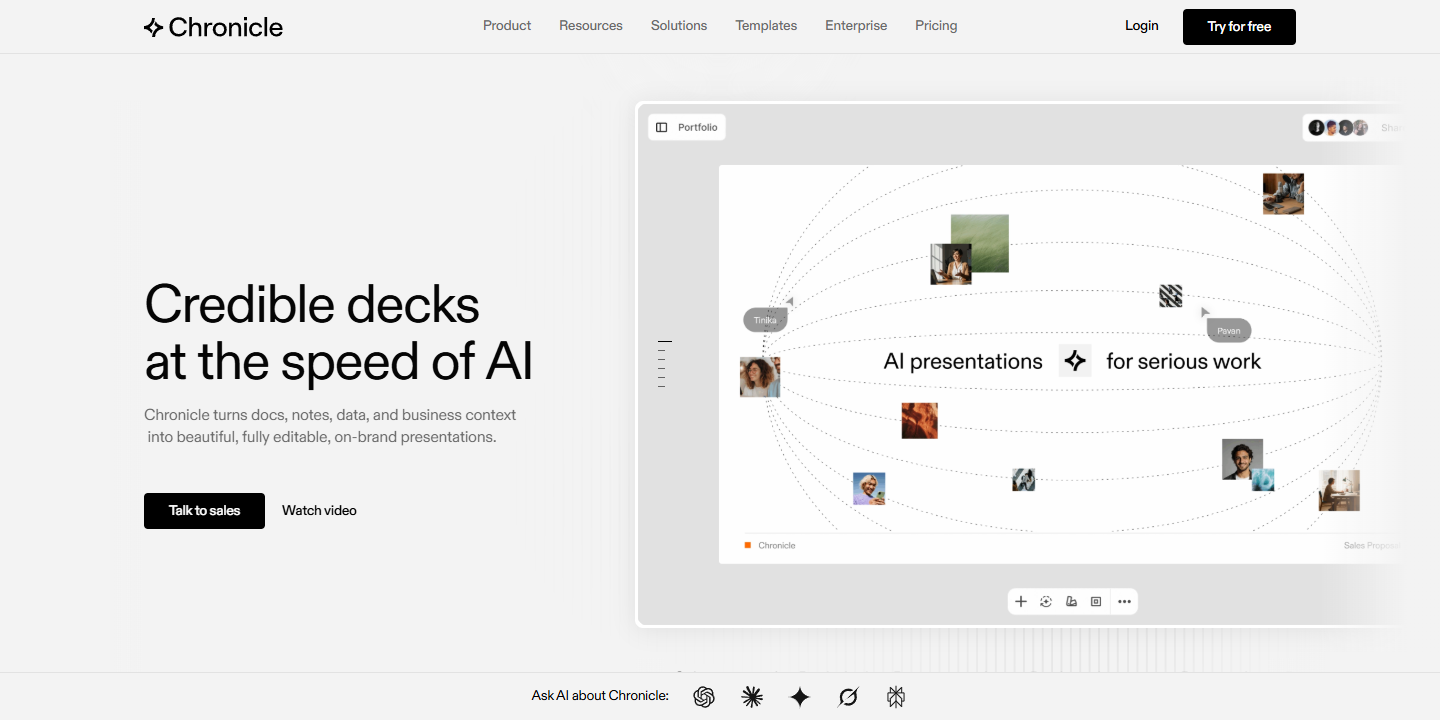1440x720 pixels.
Task: Click the "Ask AI about Chronicle:" label
Action: [x=600, y=696]
